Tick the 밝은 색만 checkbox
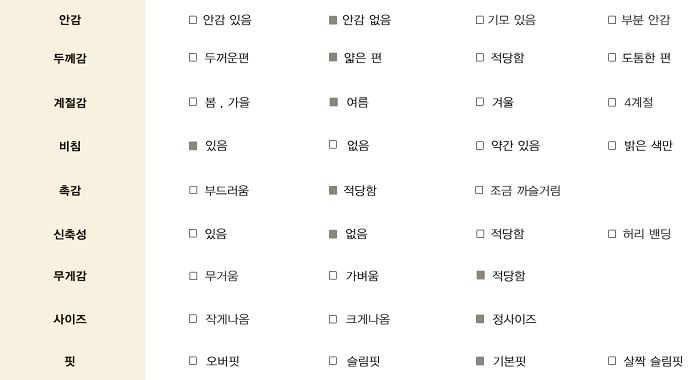This screenshot has width=700, height=380. [x=612, y=146]
